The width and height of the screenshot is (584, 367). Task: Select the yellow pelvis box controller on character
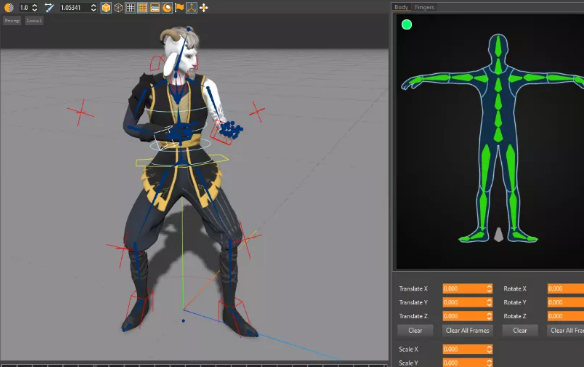(x=182, y=161)
